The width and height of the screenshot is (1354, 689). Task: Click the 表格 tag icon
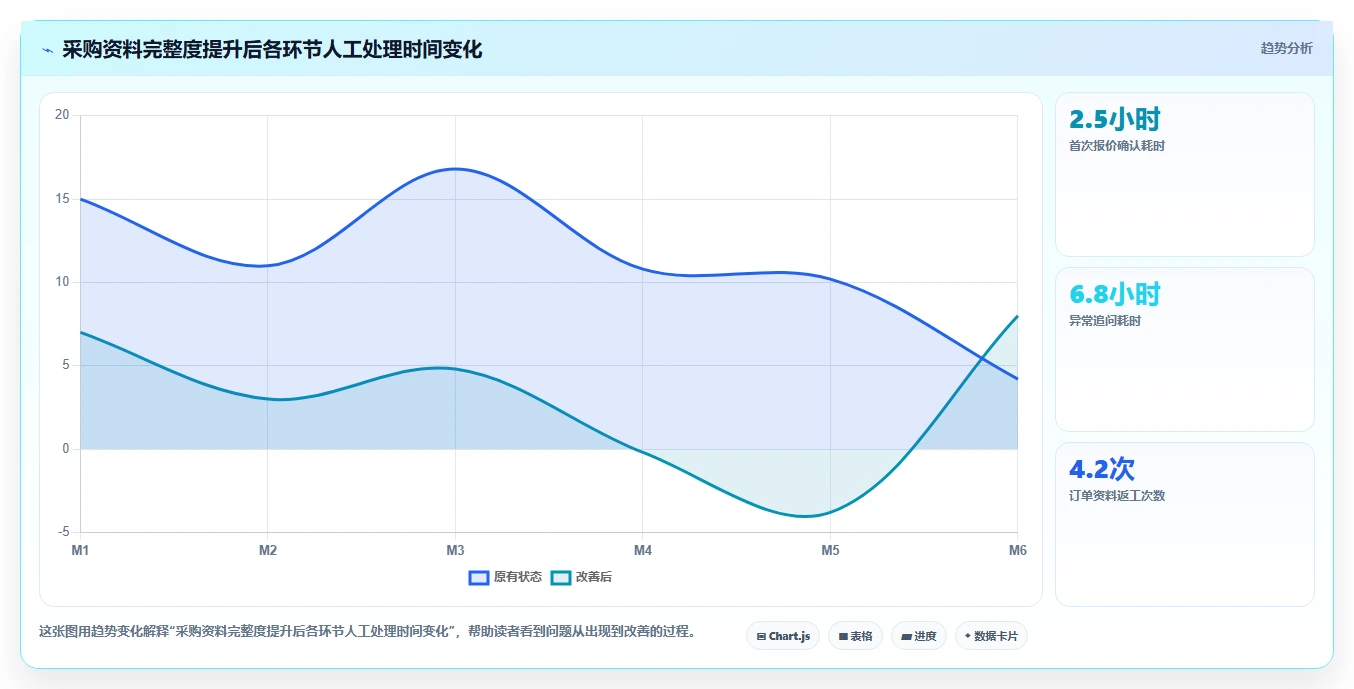[x=843, y=636]
